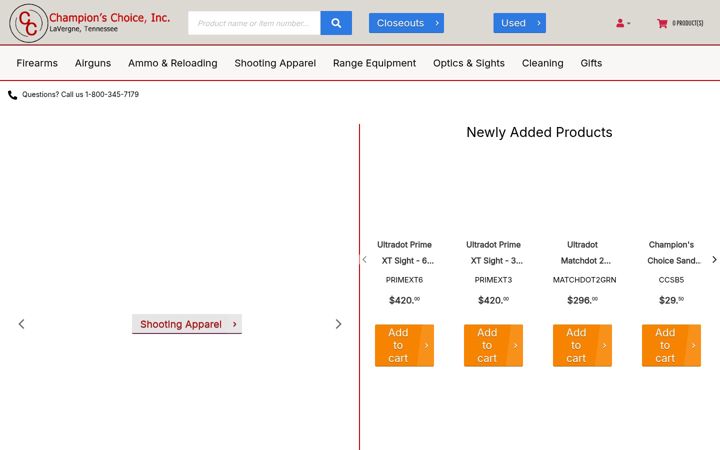Open the user account menu icon
The image size is (720, 450).
coord(623,23)
